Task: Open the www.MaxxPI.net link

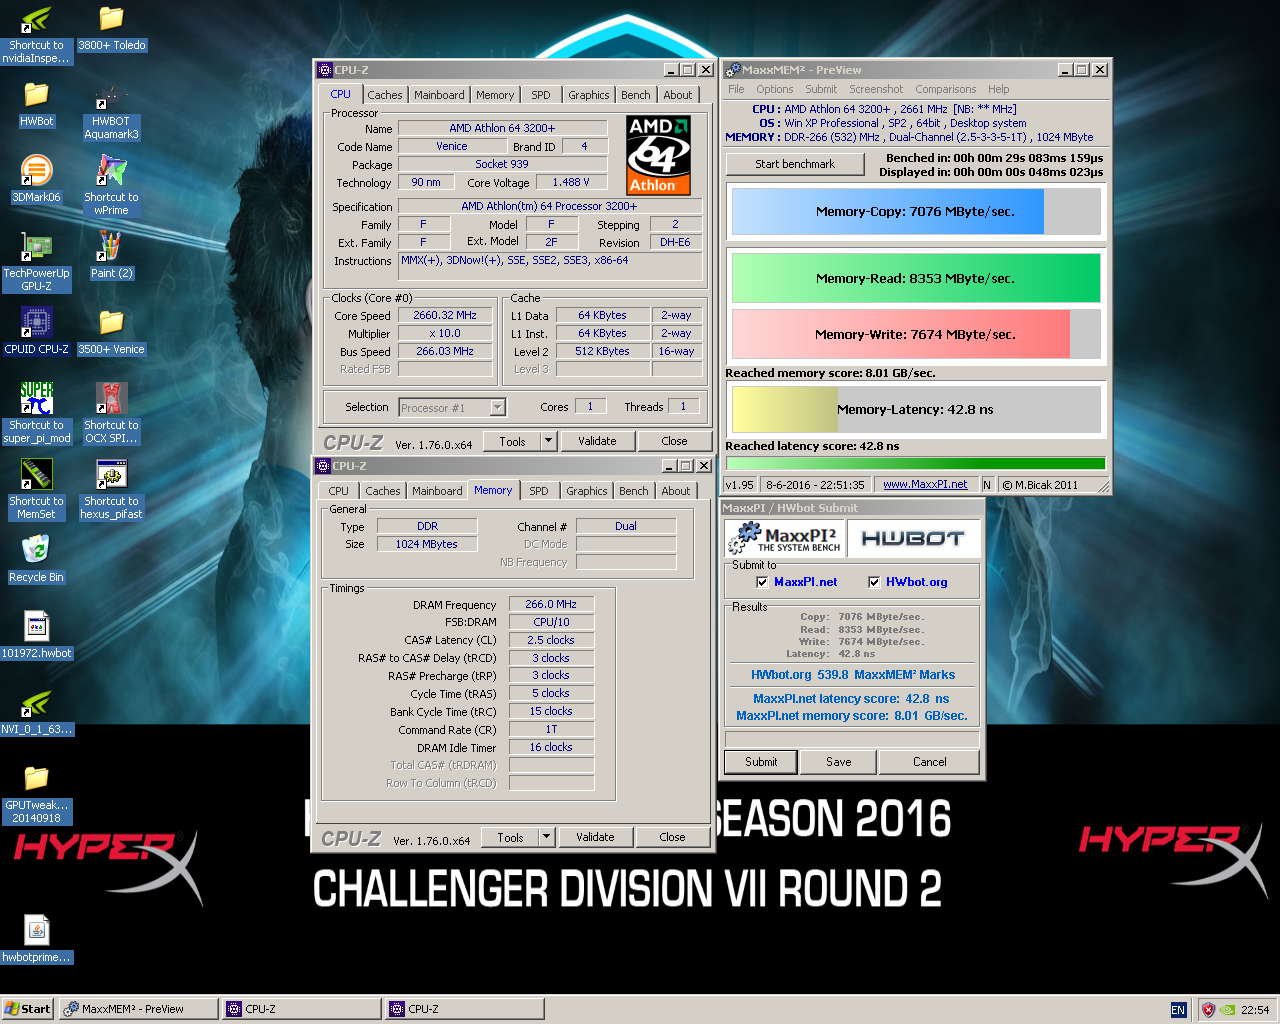Action: (x=925, y=484)
